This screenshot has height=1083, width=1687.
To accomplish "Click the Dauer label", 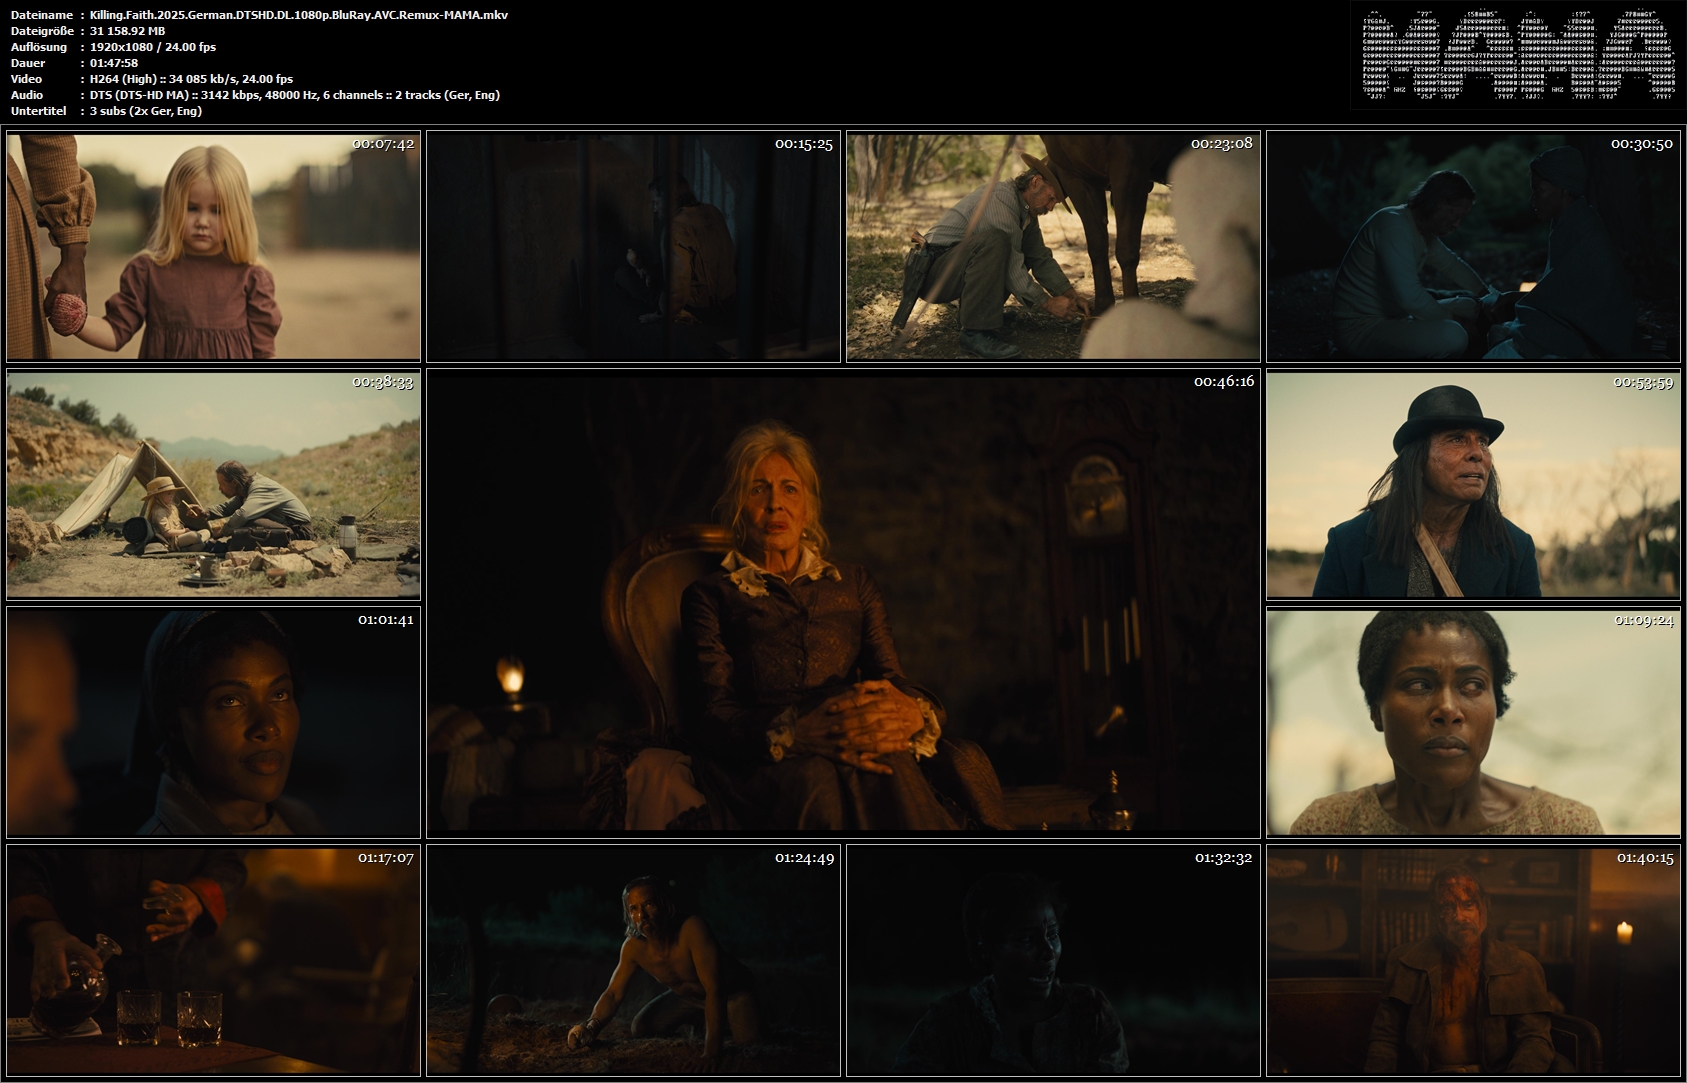I will [x=26, y=63].
